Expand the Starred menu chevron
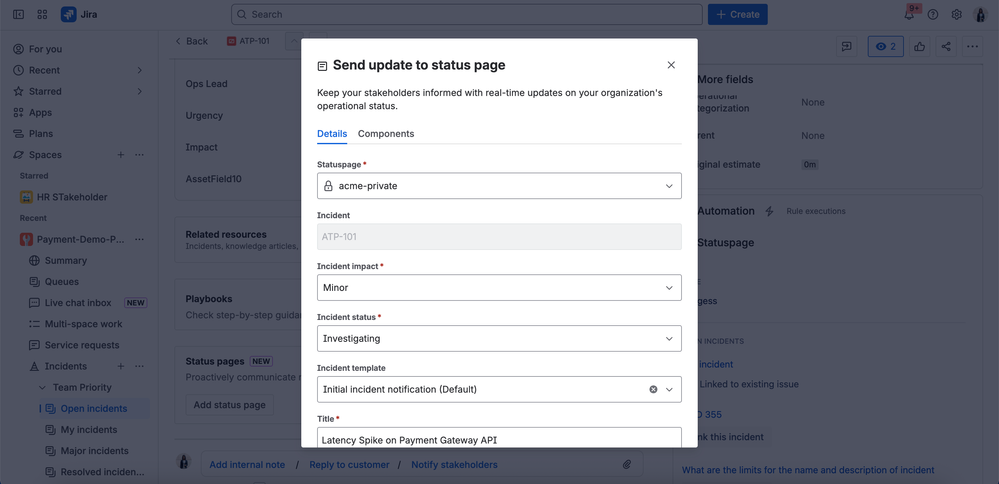The image size is (999, 484). point(140,91)
